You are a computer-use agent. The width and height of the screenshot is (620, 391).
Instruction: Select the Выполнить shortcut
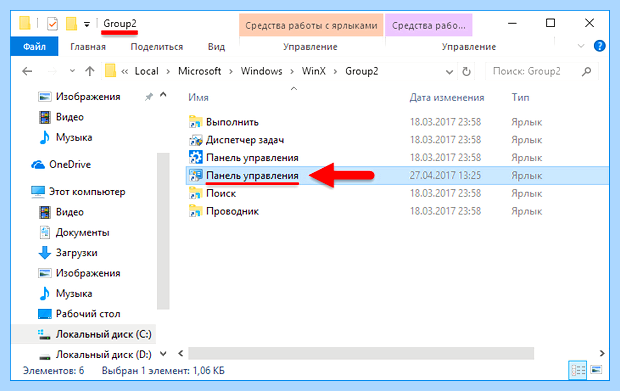point(232,122)
